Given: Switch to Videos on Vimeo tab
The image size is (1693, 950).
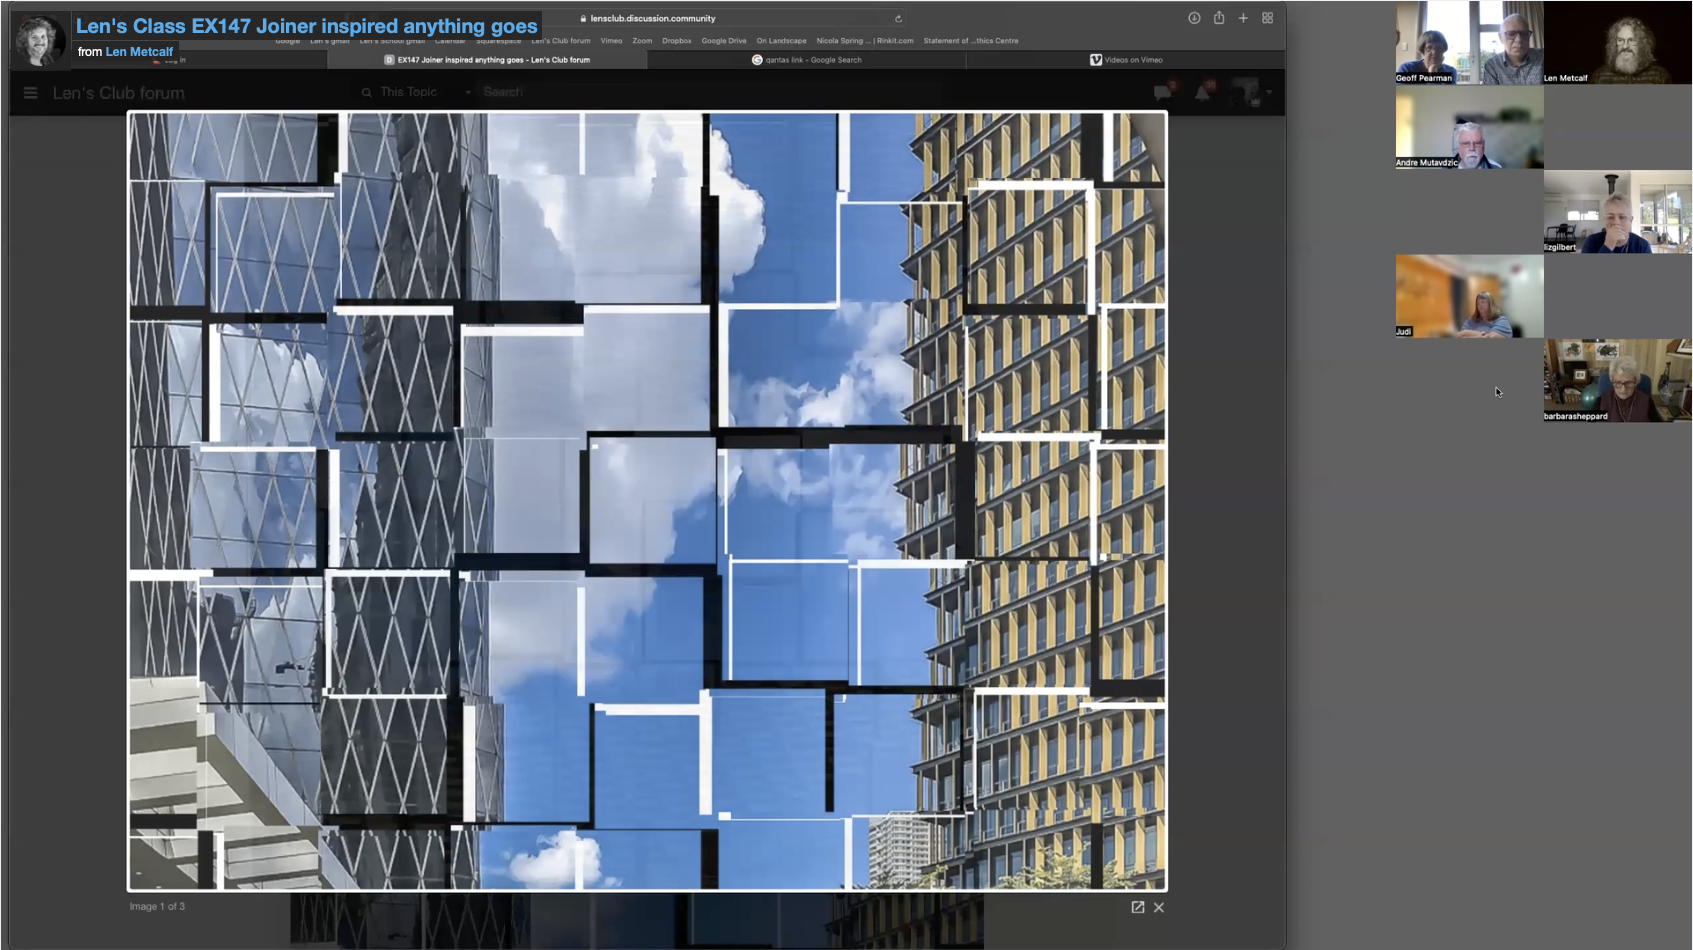Looking at the screenshot, I should (x=1126, y=60).
